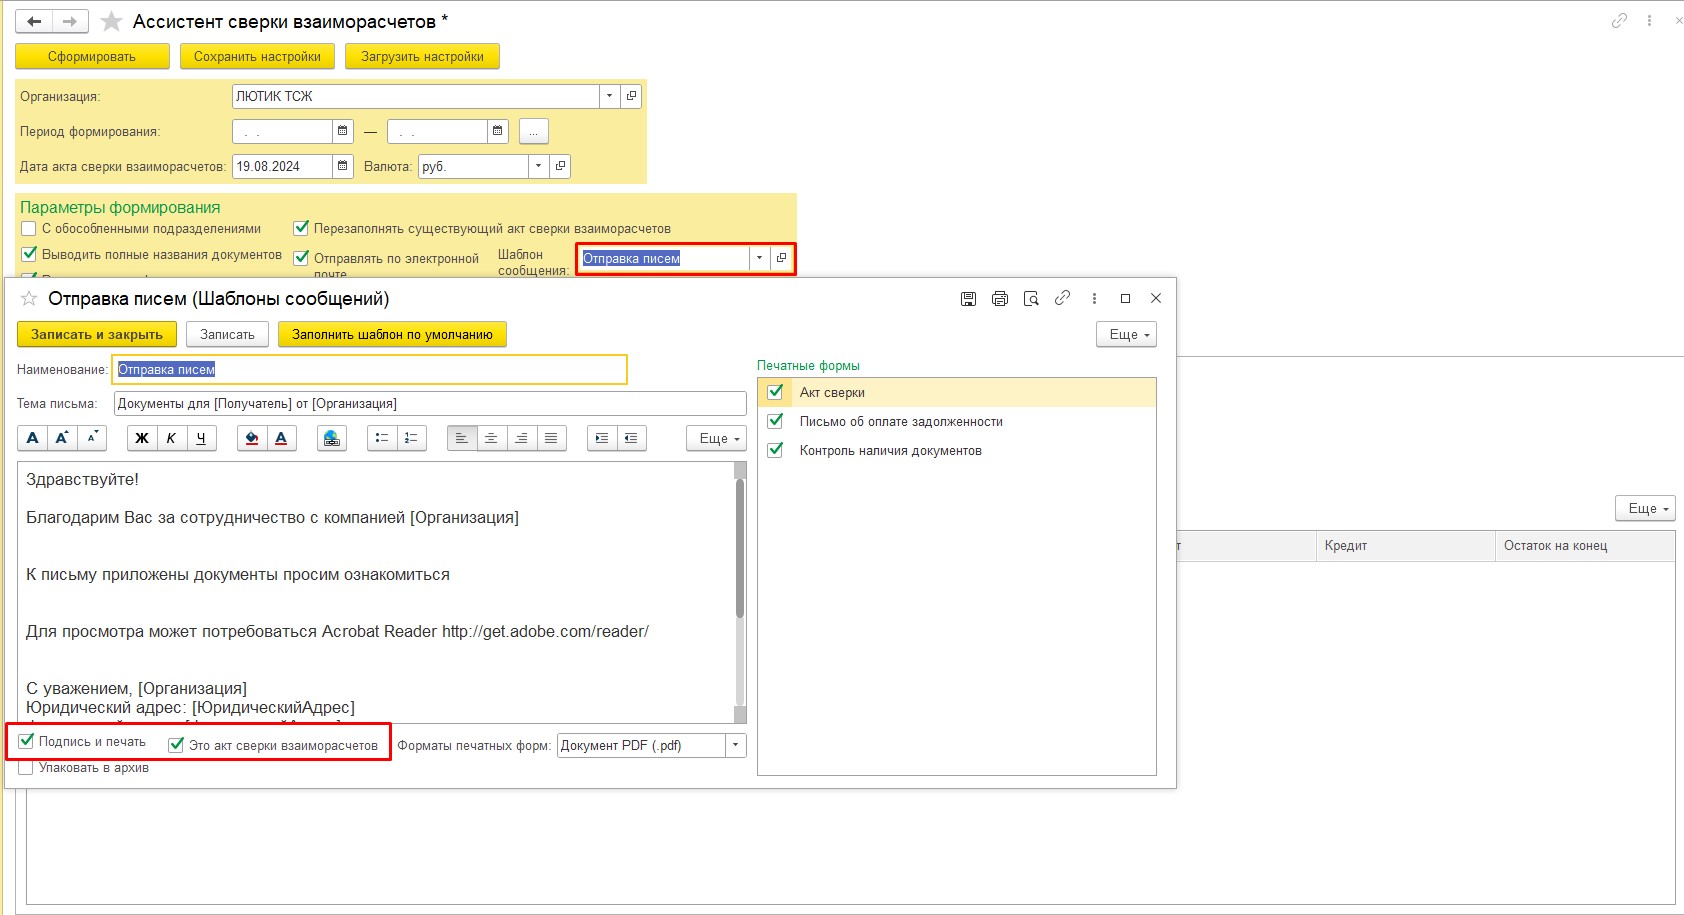This screenshot has height=915, width=1684.
Task: Open the Организация dropdown list
Action: click(x=609, y=96)
